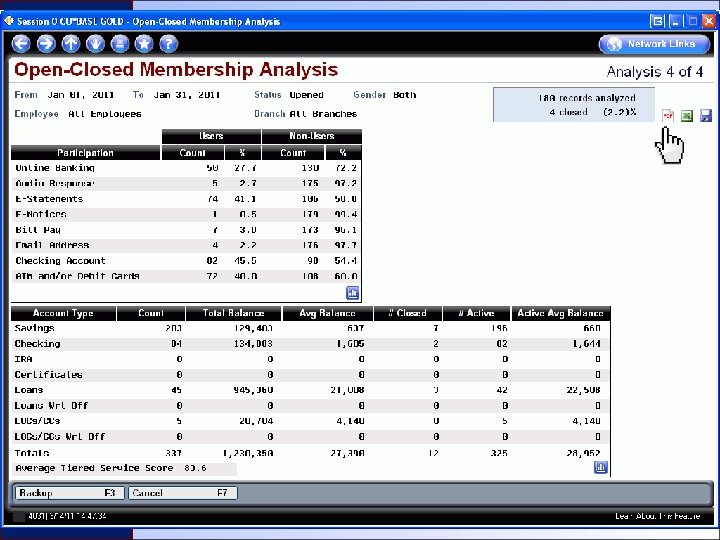
Task: Click the Totals row label
Action: 32,453
